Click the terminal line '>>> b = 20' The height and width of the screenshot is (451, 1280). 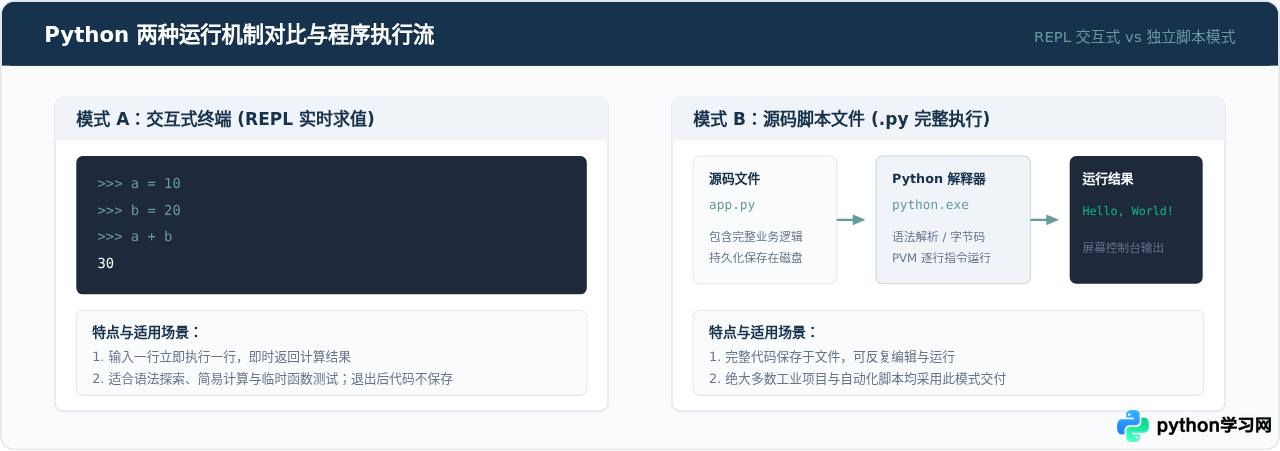coord(139,211)
